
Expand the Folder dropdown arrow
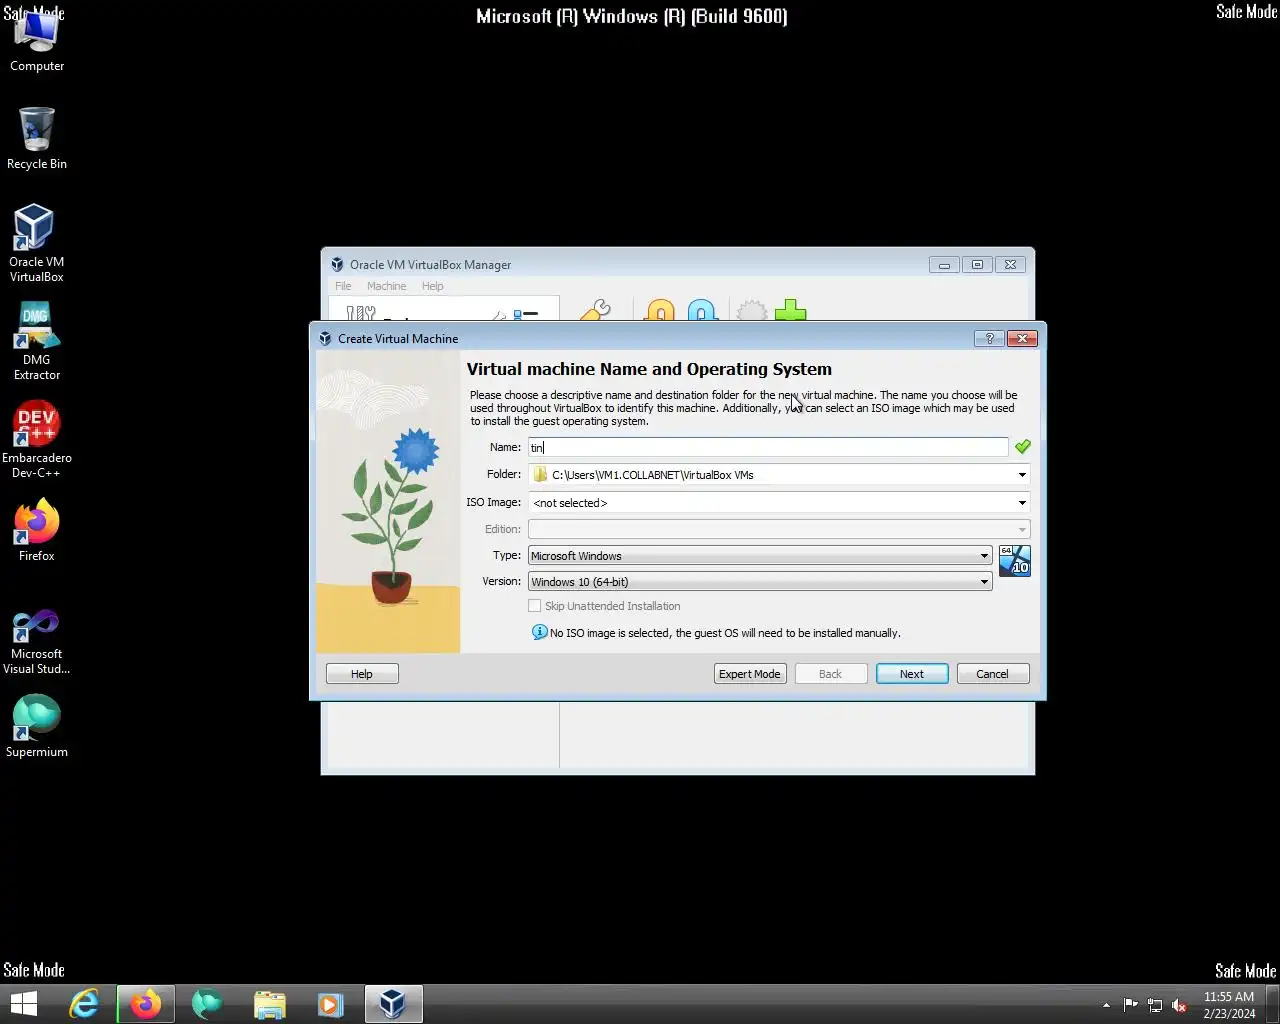click(1022, 475)
